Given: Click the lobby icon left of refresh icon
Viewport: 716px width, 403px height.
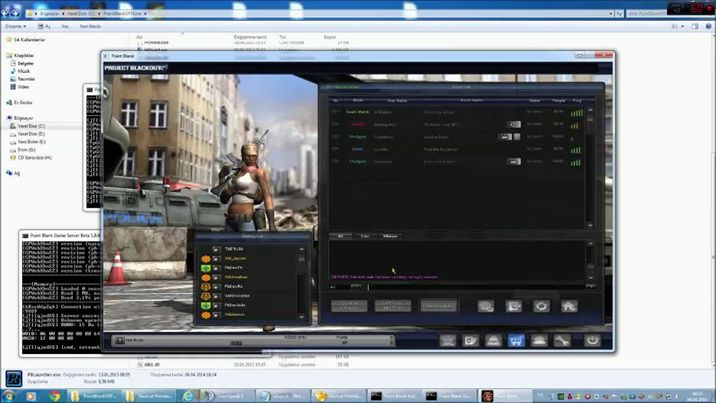Looking at the screenshot, I should [x=514, y=306].
